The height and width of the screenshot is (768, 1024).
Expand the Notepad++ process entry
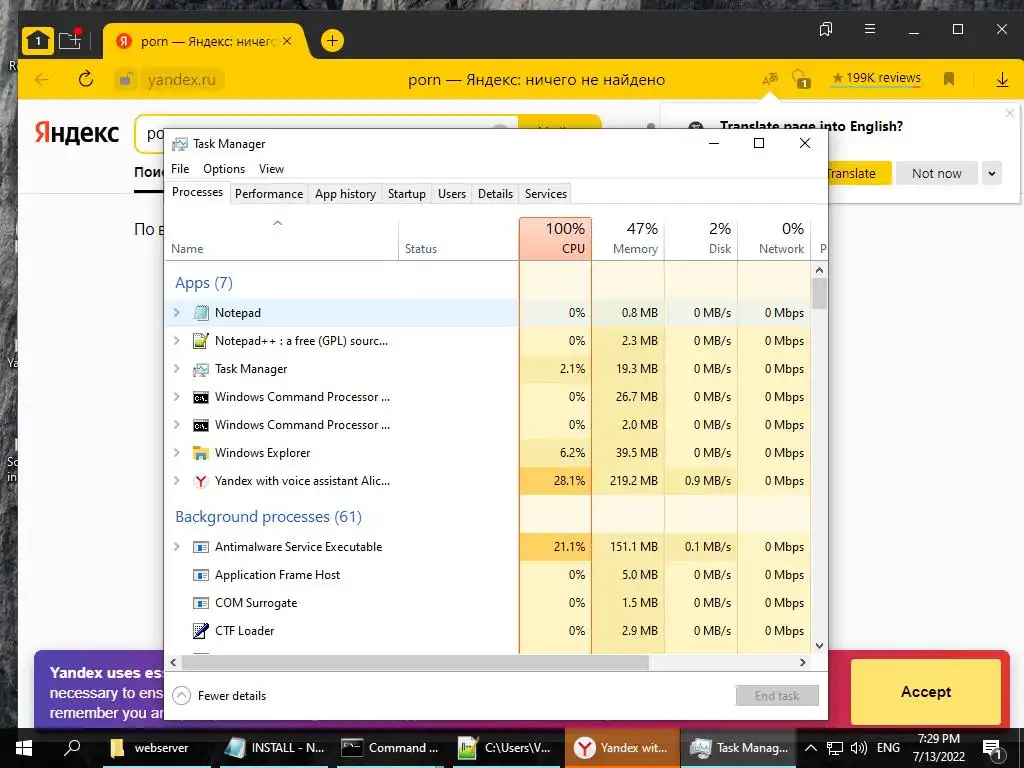tap(176, 341)
